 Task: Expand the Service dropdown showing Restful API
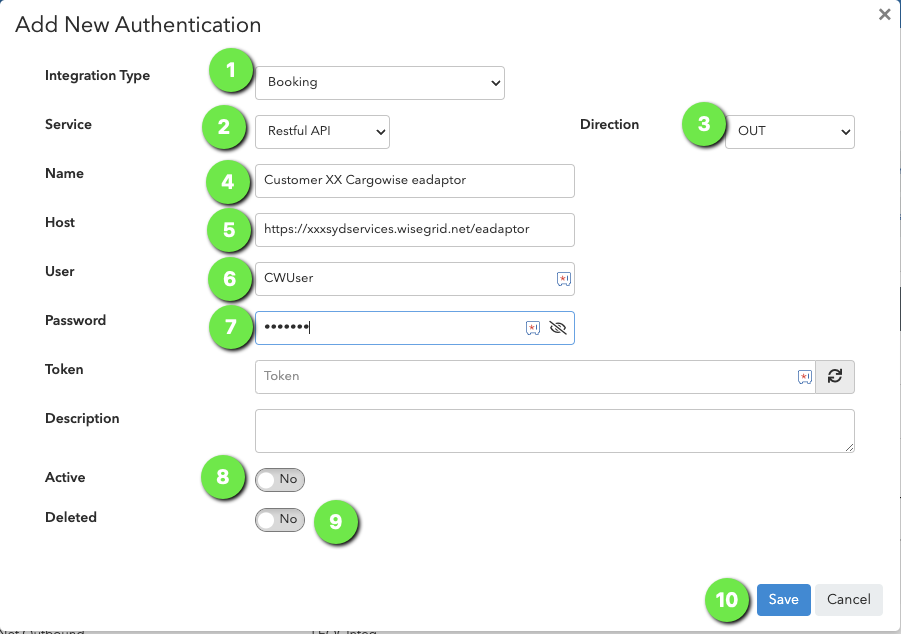(322, 132)
